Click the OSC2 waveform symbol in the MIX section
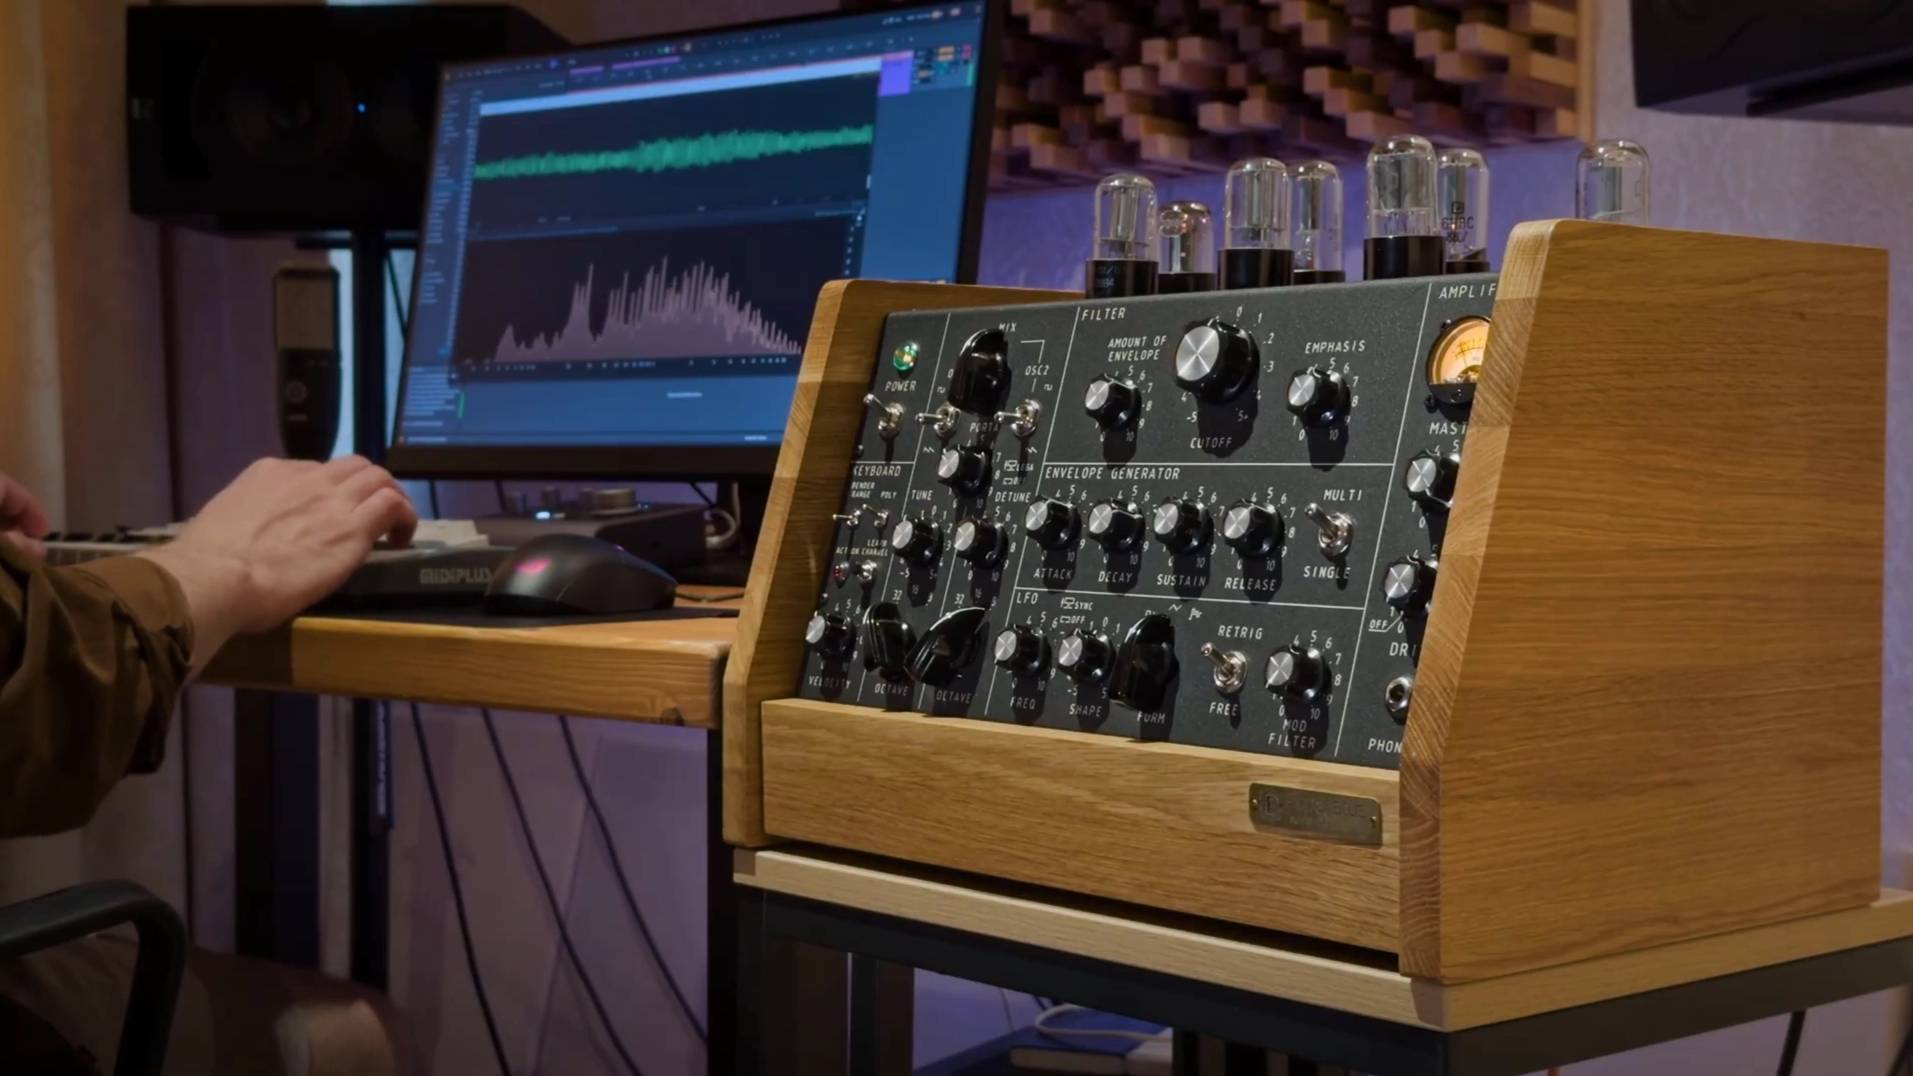This screenshot has width=1913, height=1076. [x=1048, y=387]
